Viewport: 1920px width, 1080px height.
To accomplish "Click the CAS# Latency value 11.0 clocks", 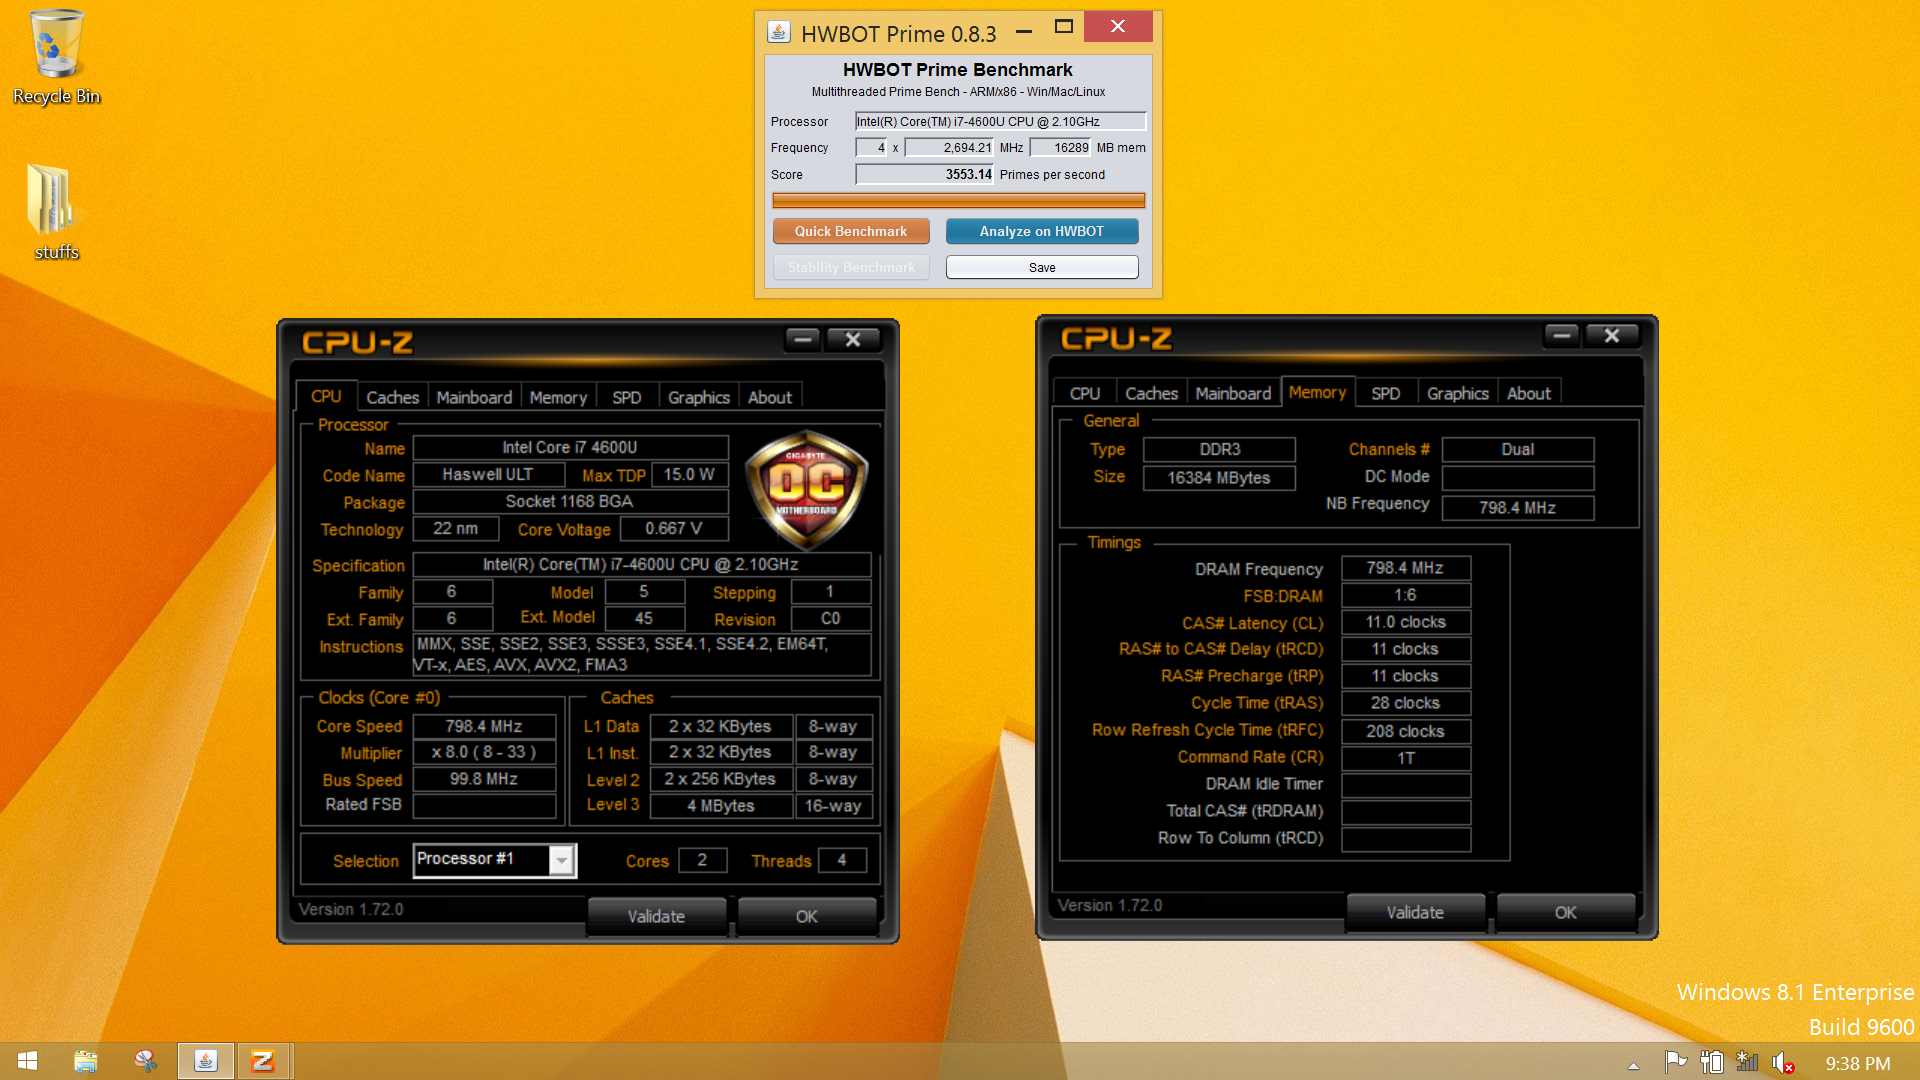I will click(1405, 622).
